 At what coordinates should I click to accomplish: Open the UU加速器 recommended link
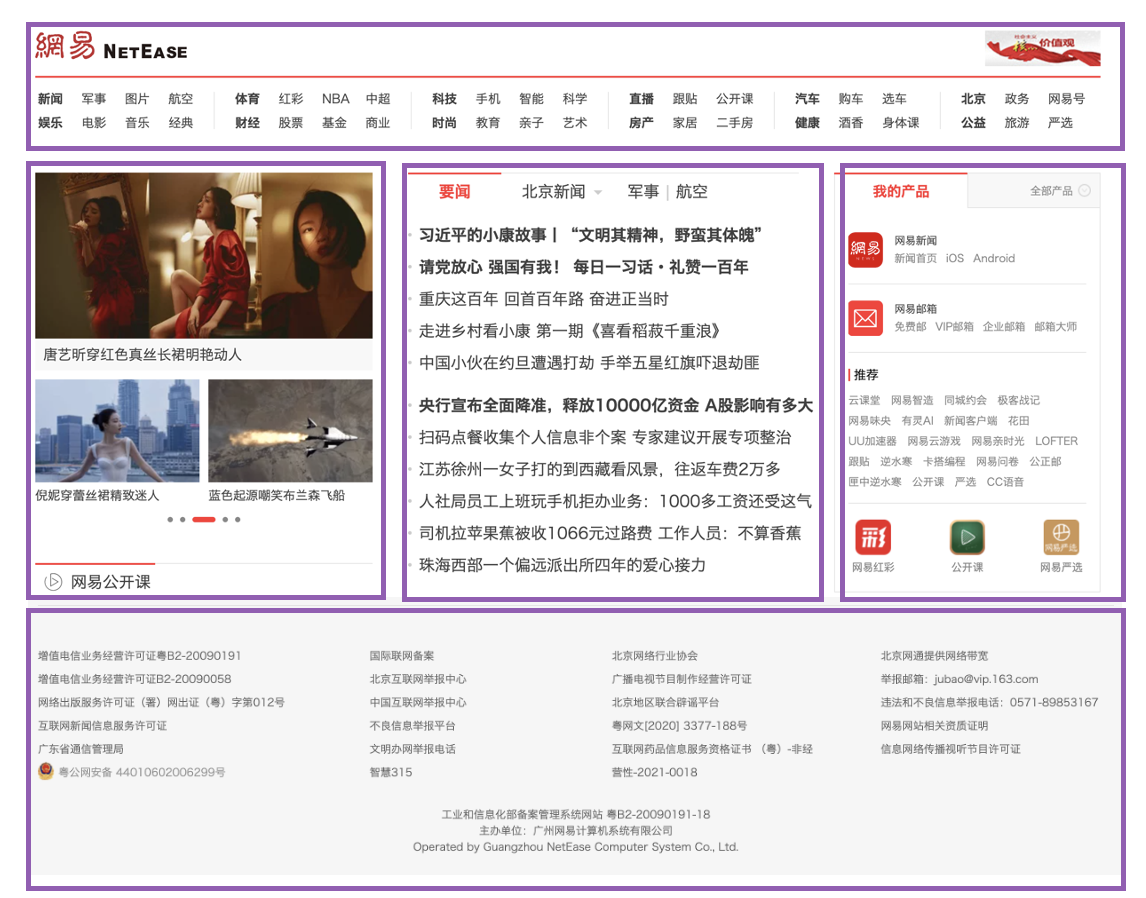(x=872, y=441)
